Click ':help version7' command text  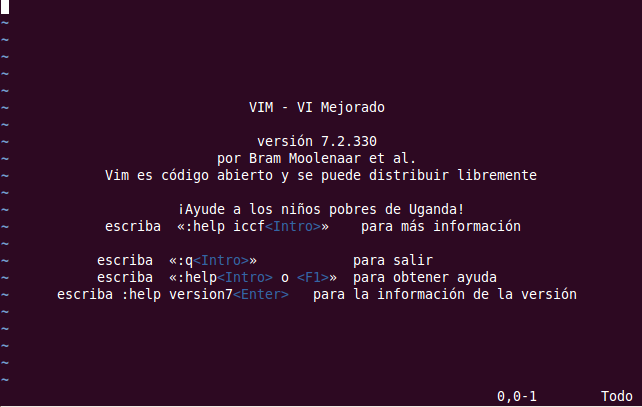[177, 294]
